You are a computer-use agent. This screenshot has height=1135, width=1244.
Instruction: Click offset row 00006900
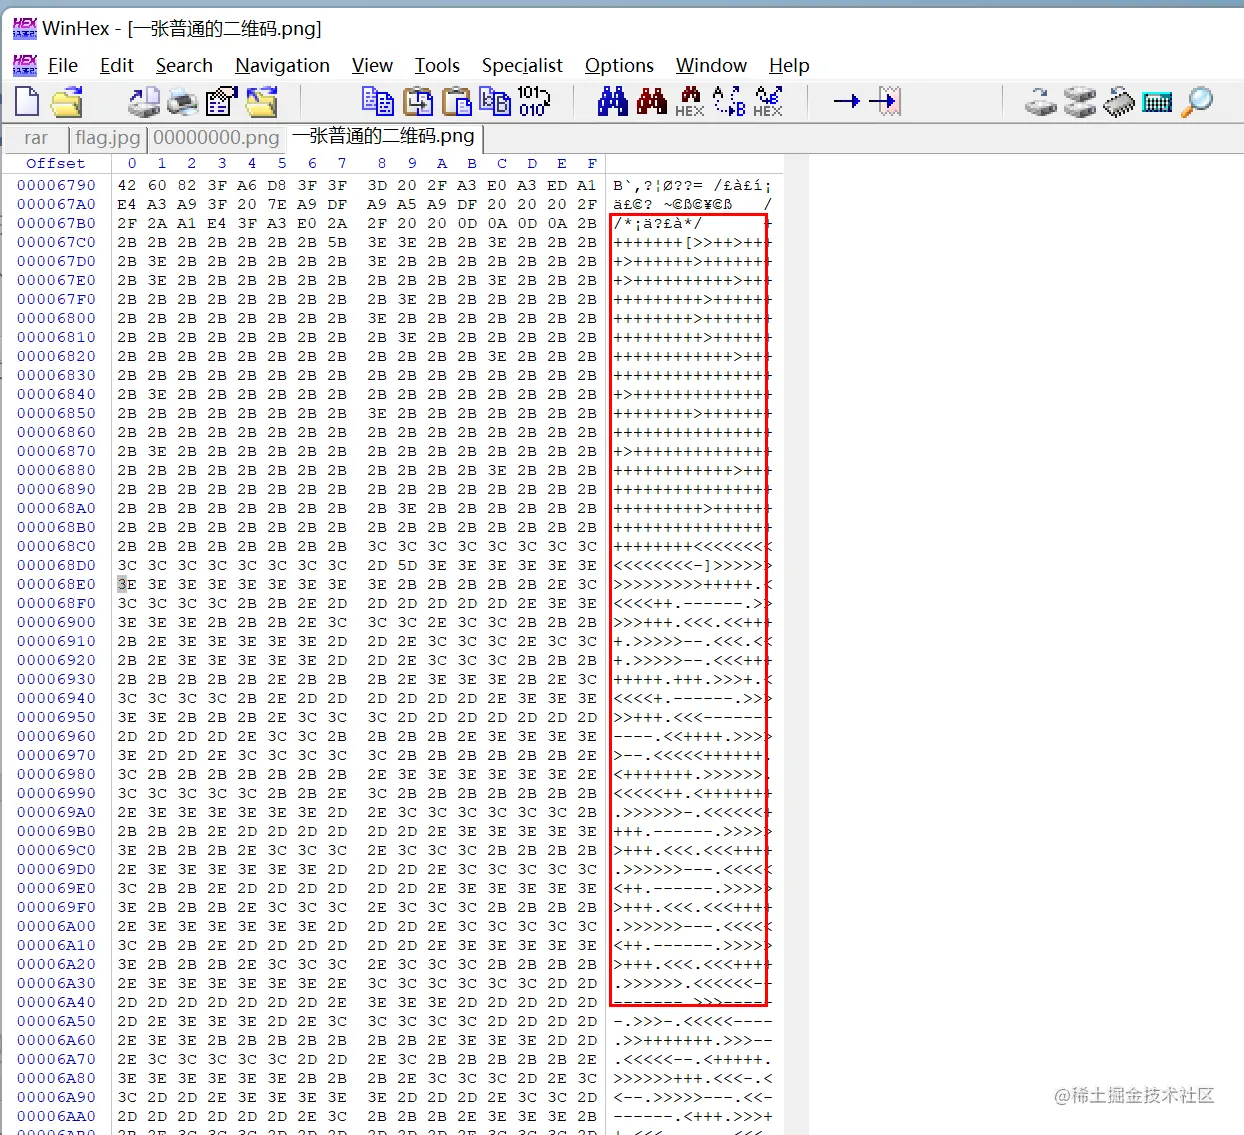pos(57,622)
